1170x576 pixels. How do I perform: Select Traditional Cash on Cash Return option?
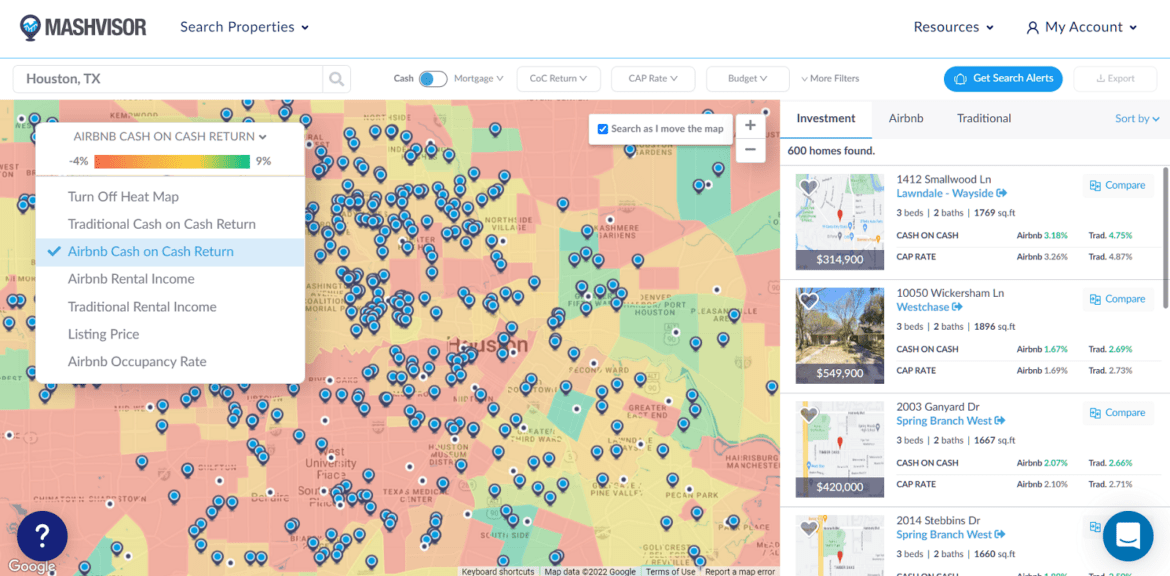click(161, 224)
